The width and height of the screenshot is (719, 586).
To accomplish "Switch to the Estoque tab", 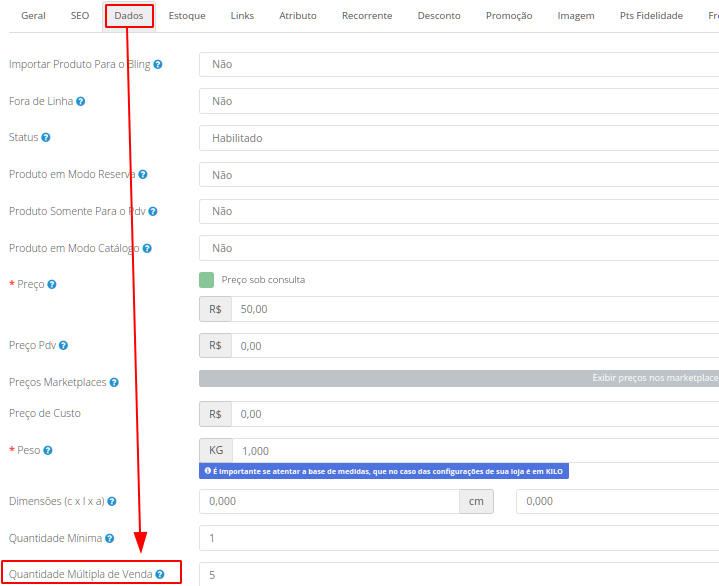I will [x=187, y=16].
